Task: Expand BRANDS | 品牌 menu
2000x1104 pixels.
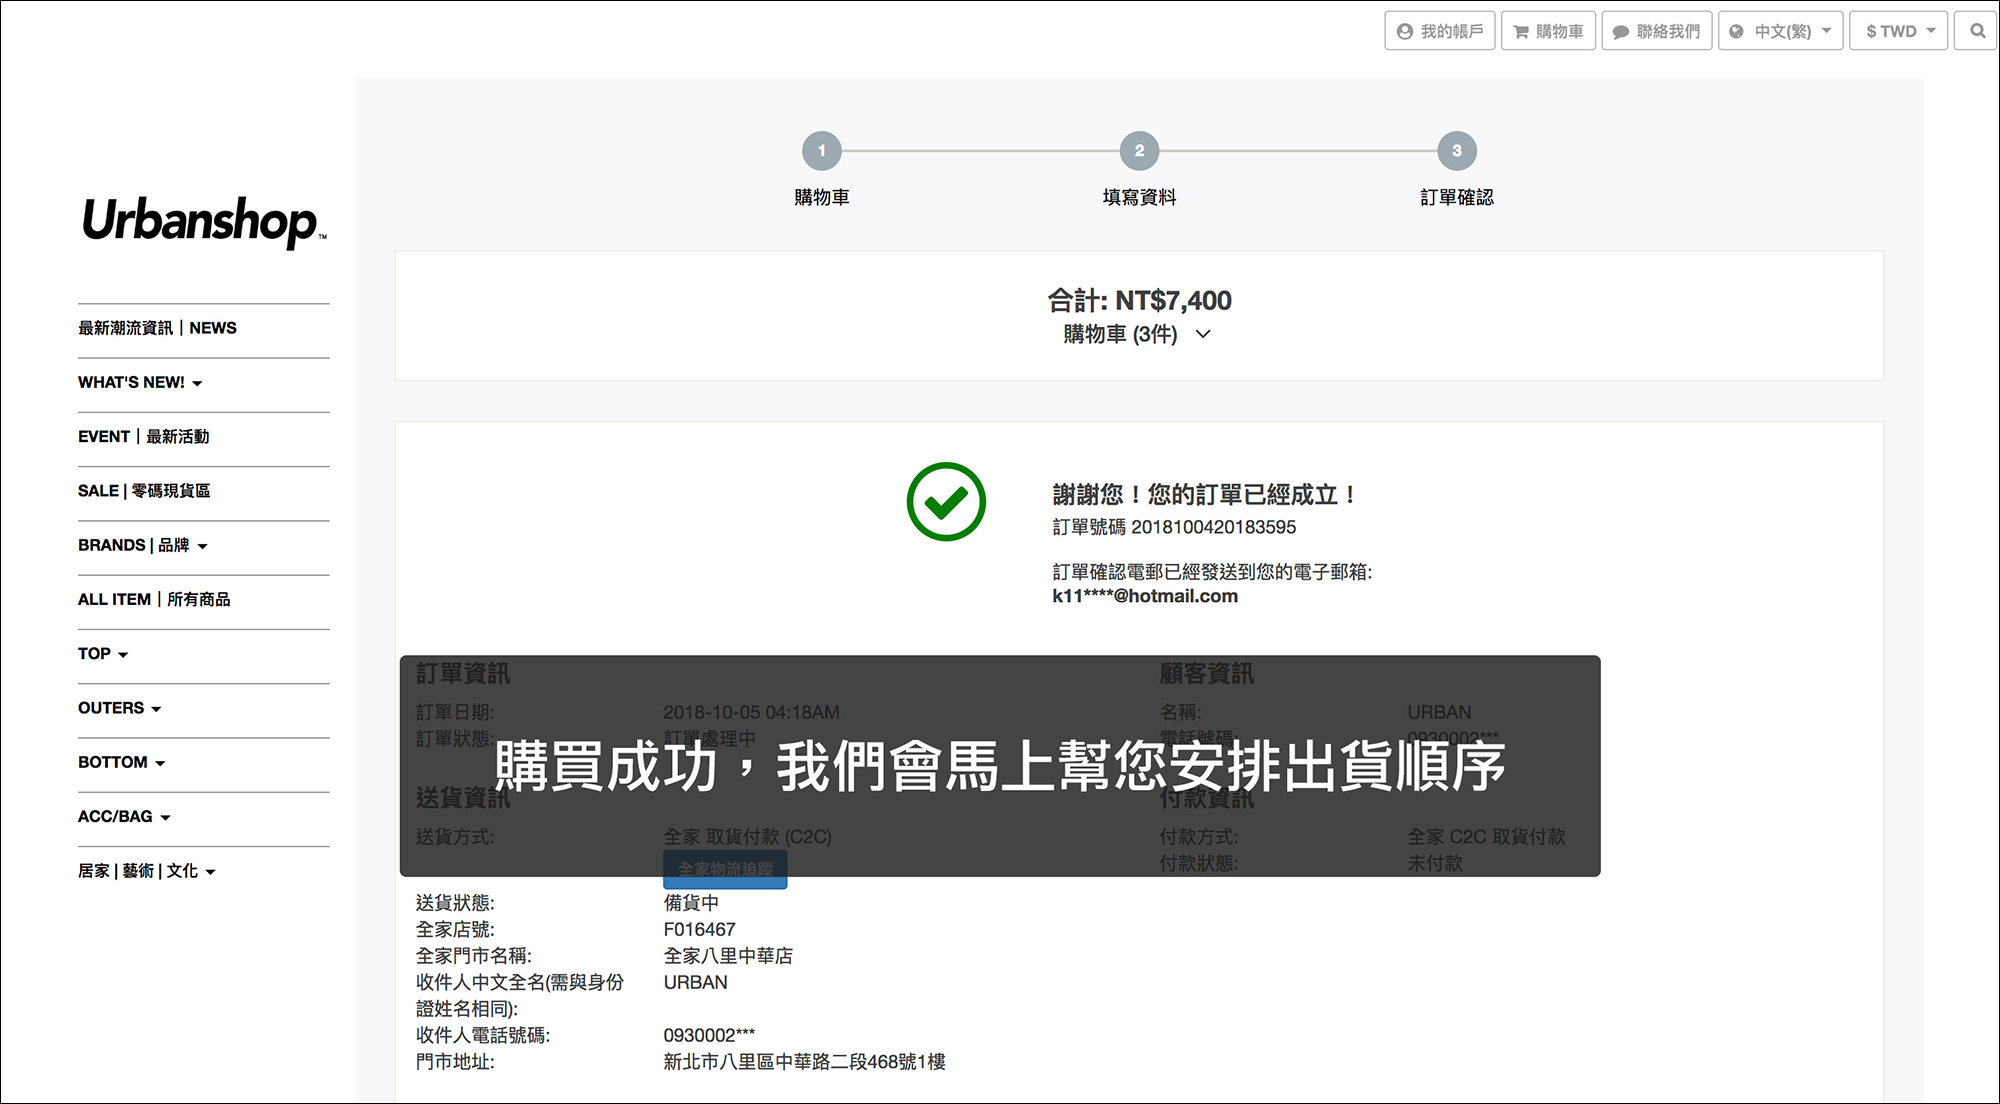Action: pyautogui.click(x=143, y=546)
